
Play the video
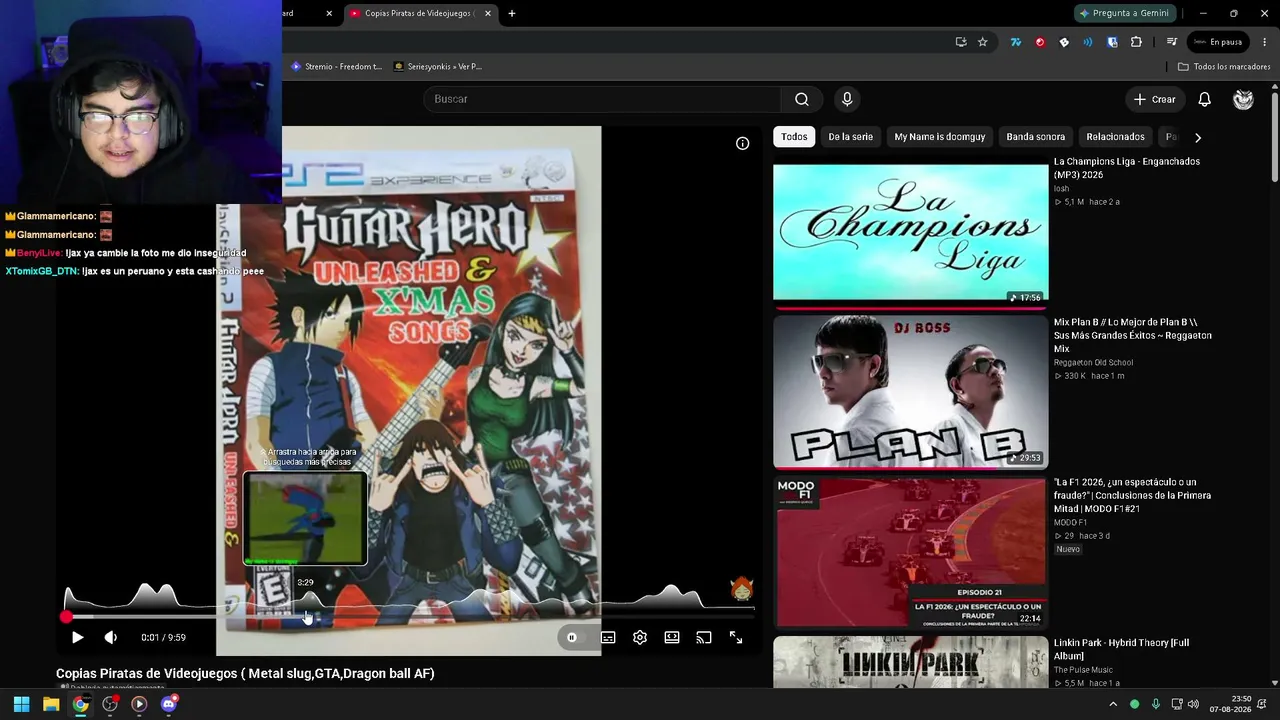pyautogui.click(x=77, y=637)
